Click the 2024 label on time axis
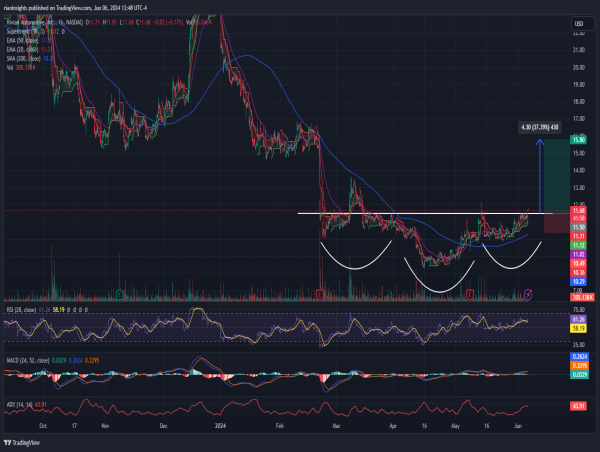The width and height of the screenshot is (600, 452). click(220, 426)
